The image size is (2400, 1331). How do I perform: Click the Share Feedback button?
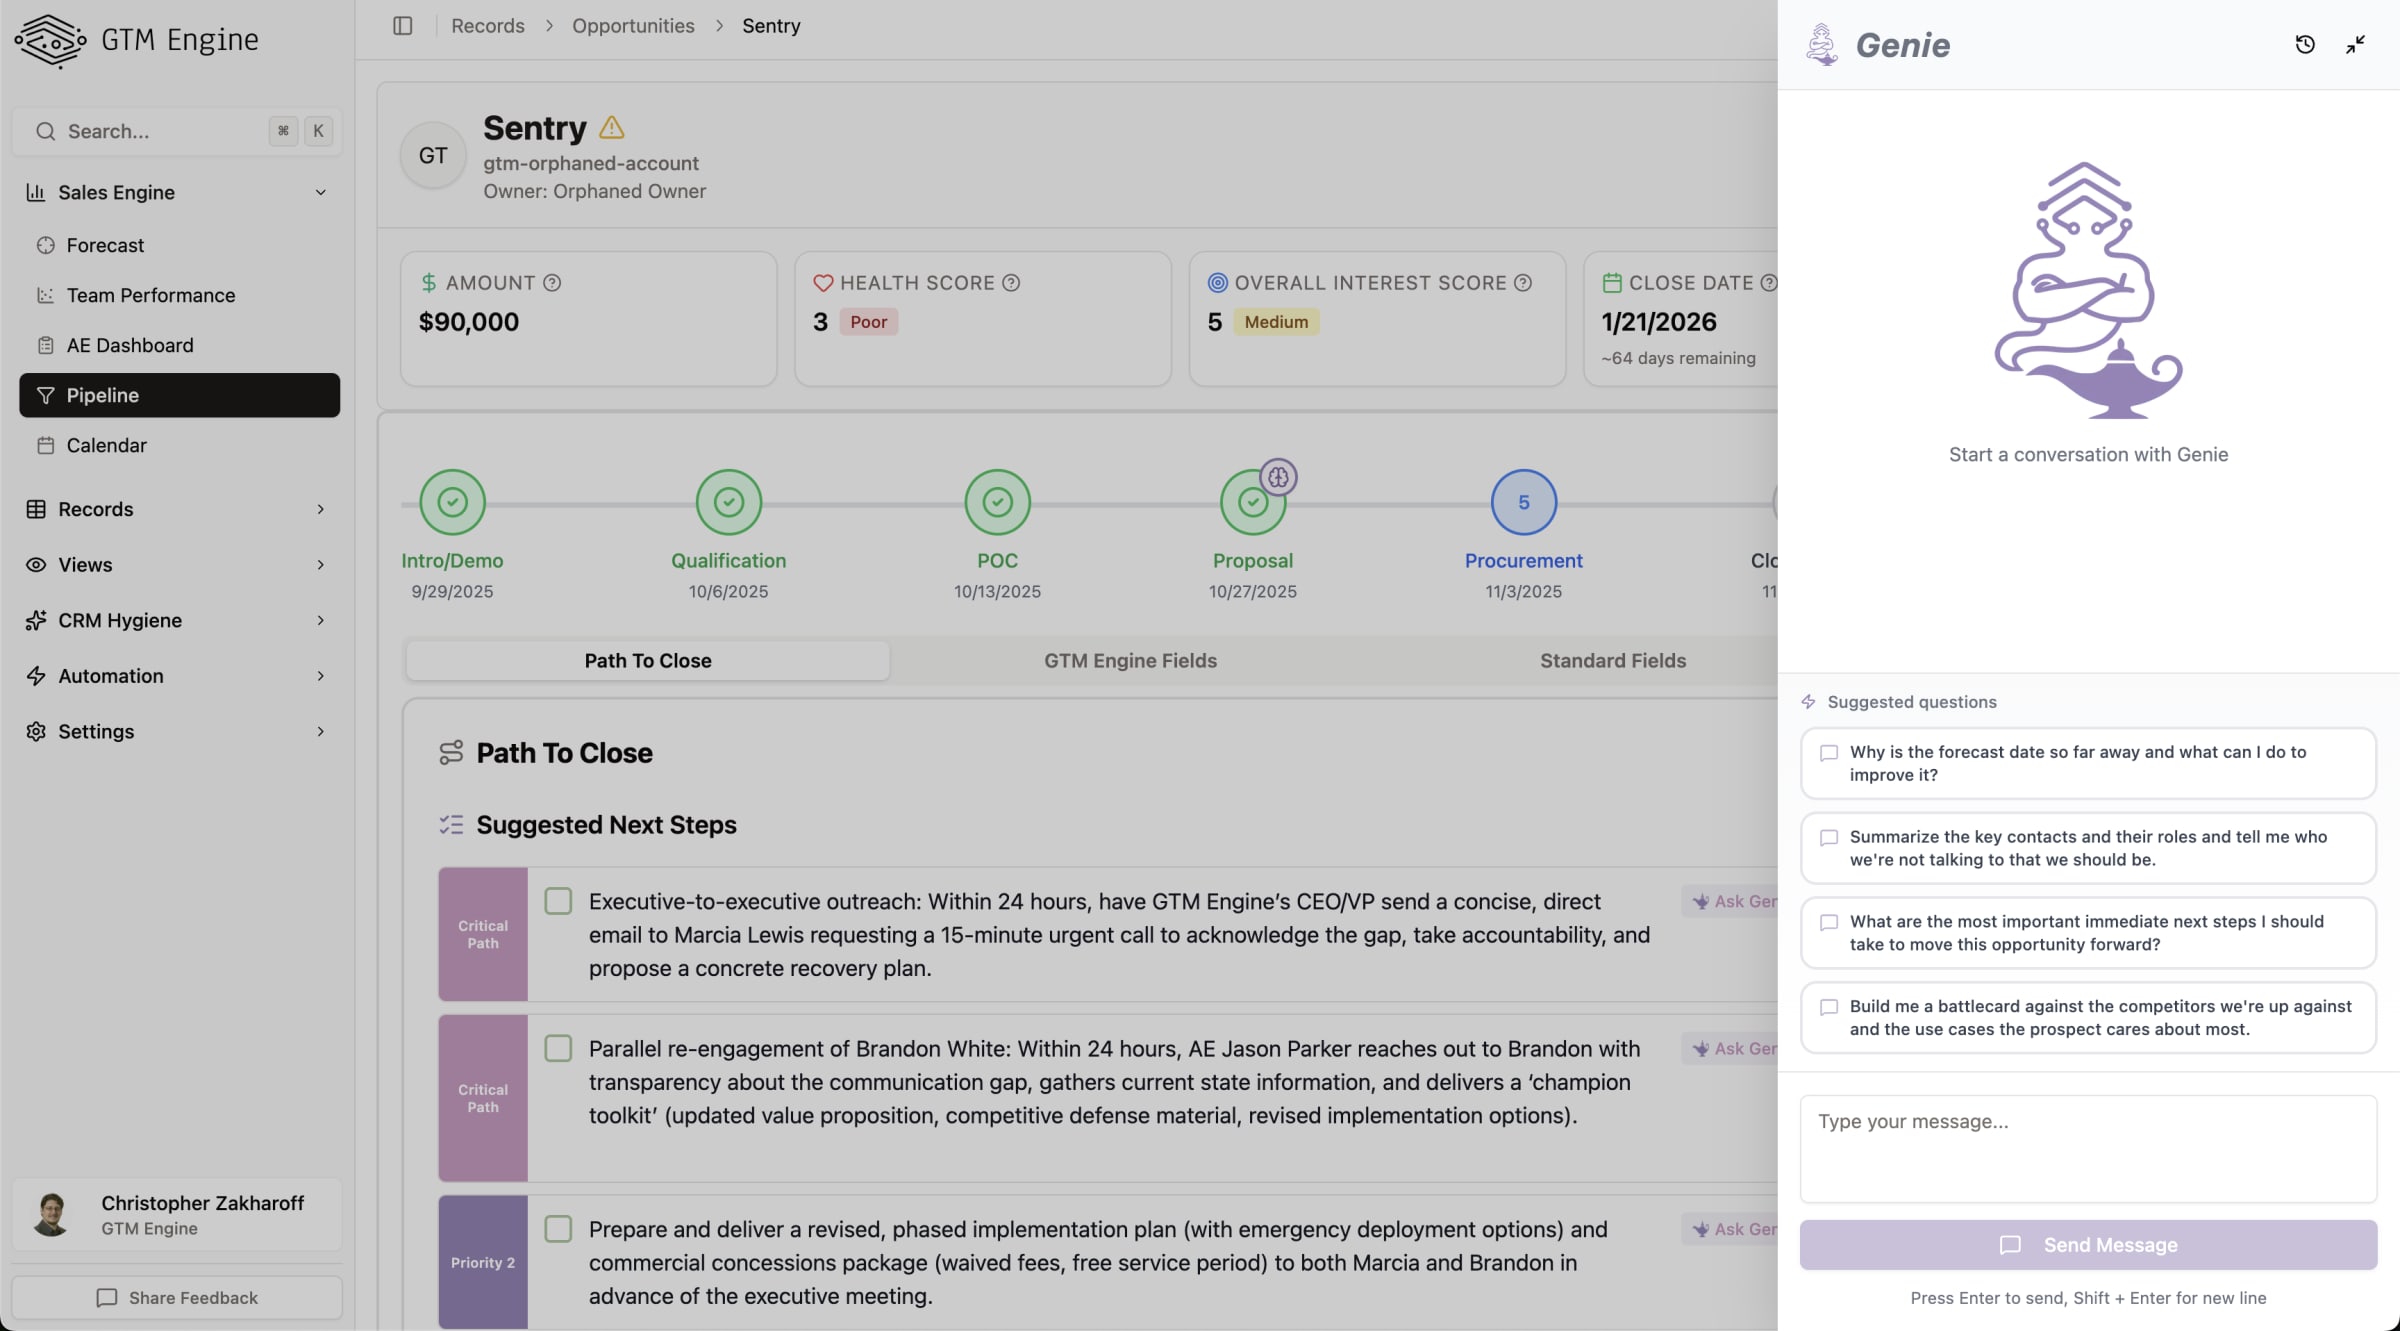(177, 1298)
